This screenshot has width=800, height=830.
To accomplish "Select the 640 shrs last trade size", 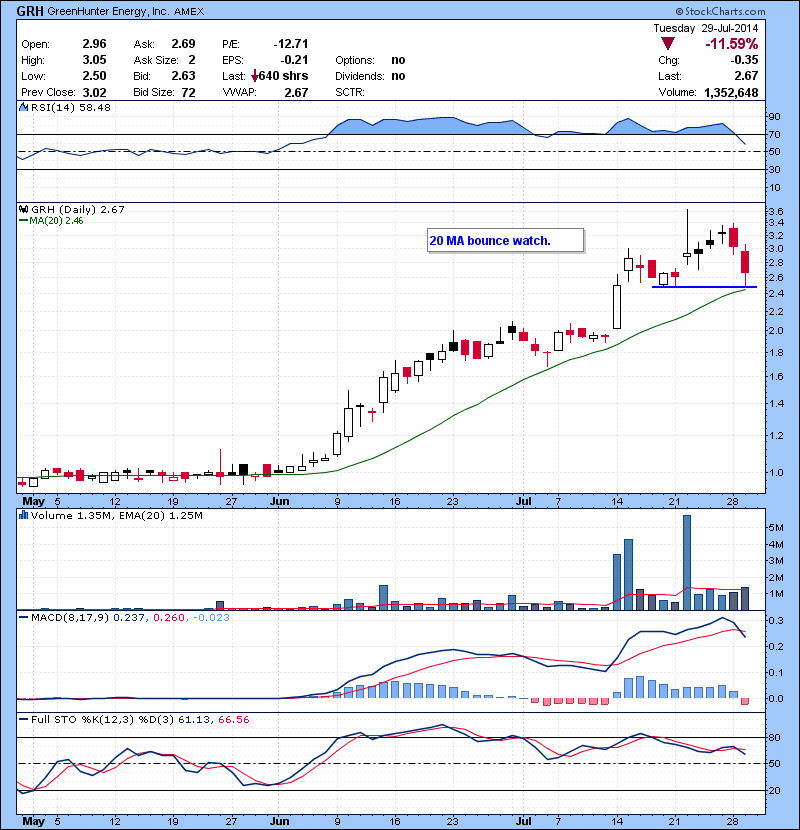I will point(283,76).
